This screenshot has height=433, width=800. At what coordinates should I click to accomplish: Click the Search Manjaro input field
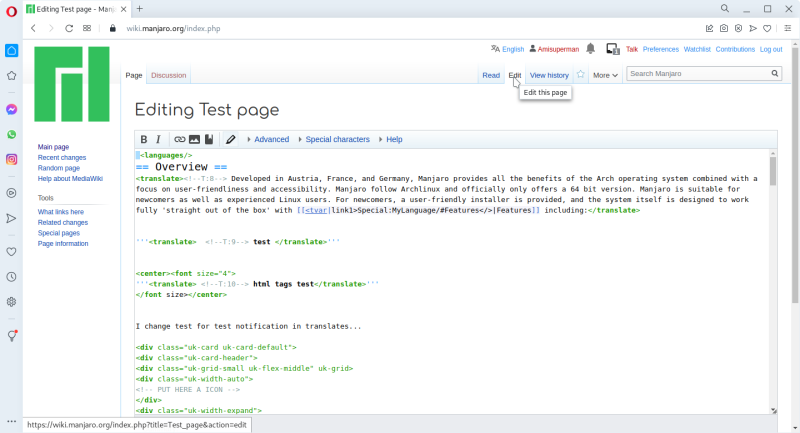pos(698,73)
